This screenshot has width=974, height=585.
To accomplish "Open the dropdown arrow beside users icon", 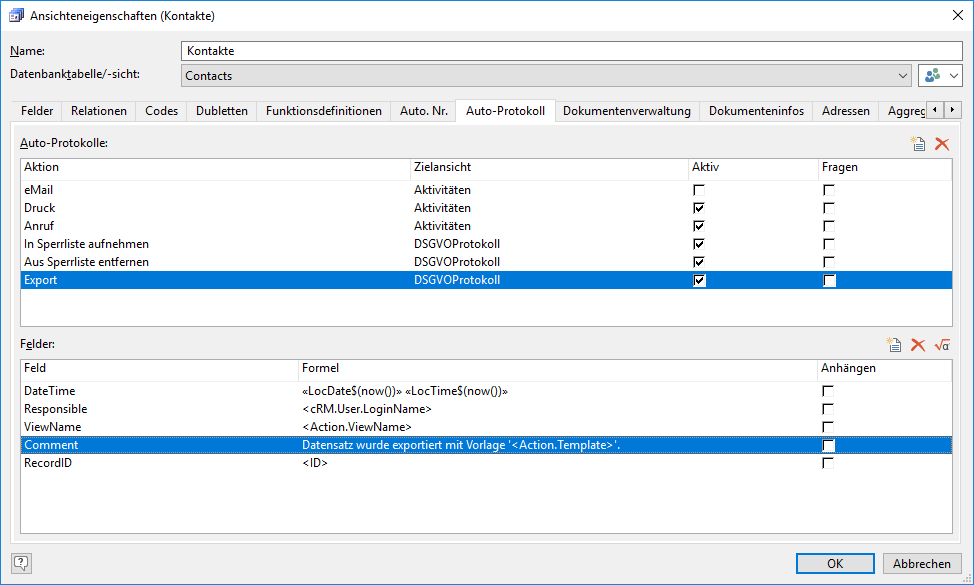I will pyautogui.click(x=954, y=76).
